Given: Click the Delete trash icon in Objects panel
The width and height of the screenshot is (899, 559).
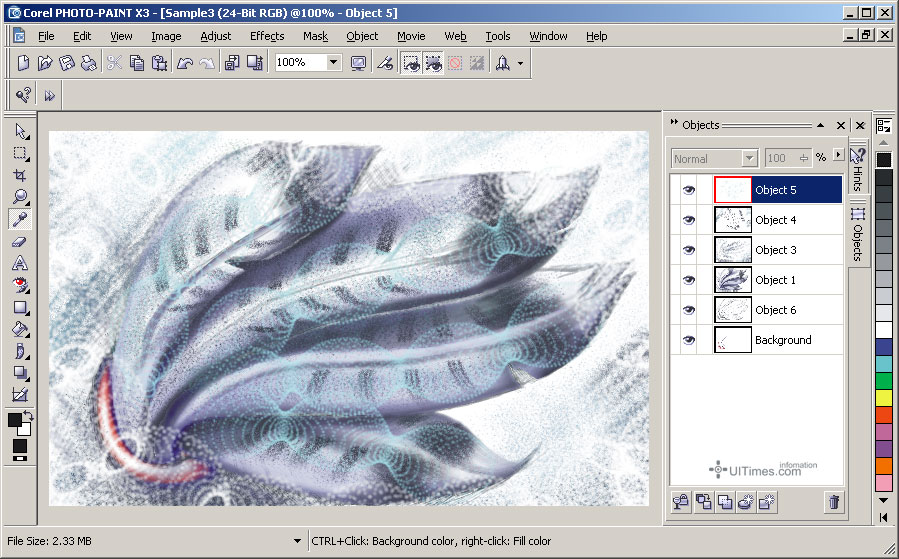Looking at the screenshot, I should (834, 502).
